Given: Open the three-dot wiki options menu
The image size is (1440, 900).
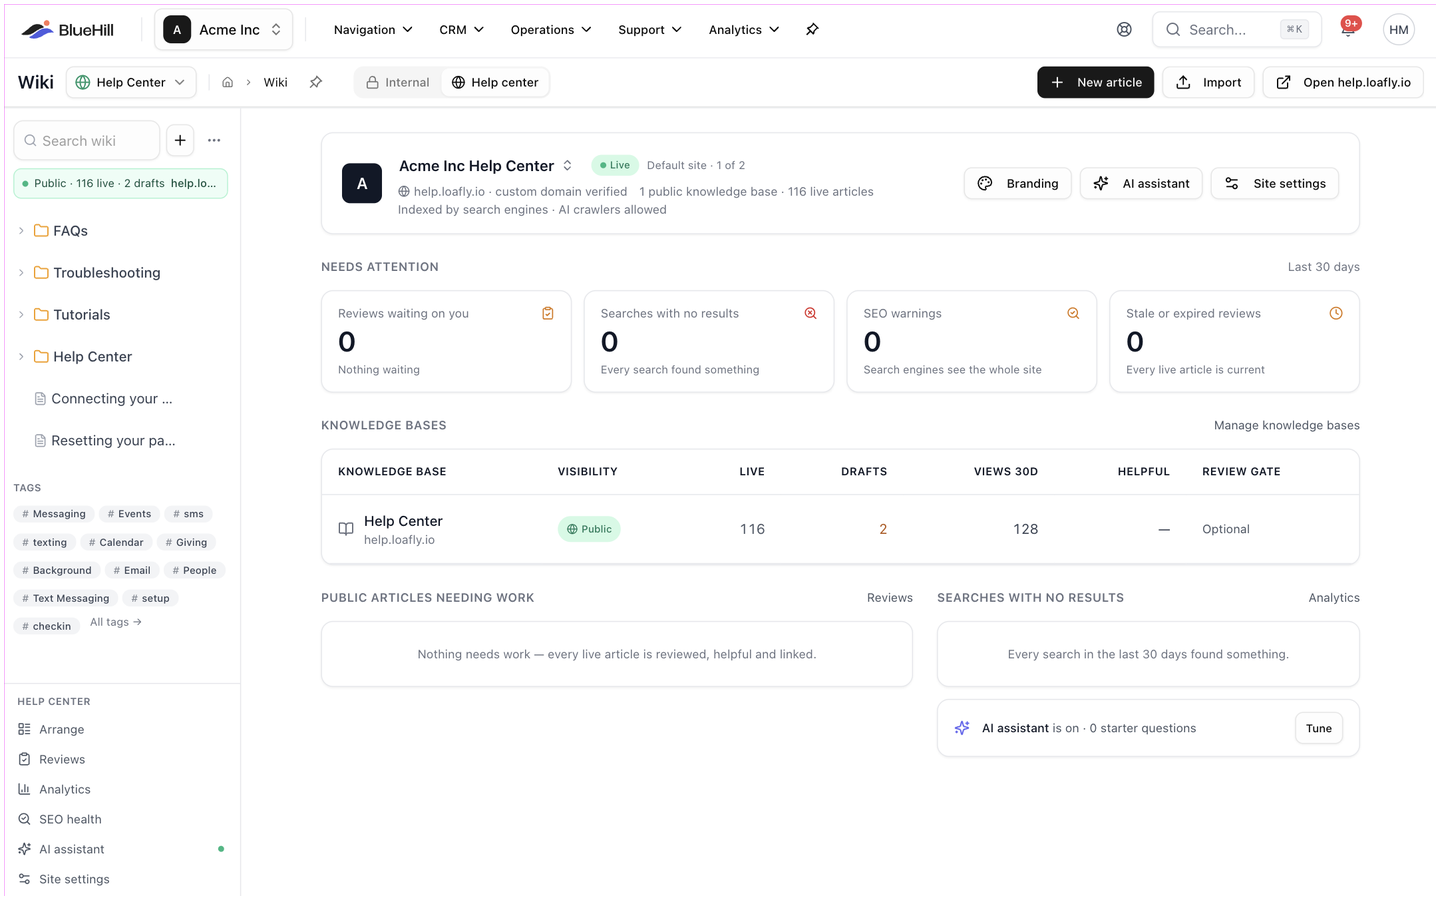Looking at the screenshot, I should click(x=214, y=141).
